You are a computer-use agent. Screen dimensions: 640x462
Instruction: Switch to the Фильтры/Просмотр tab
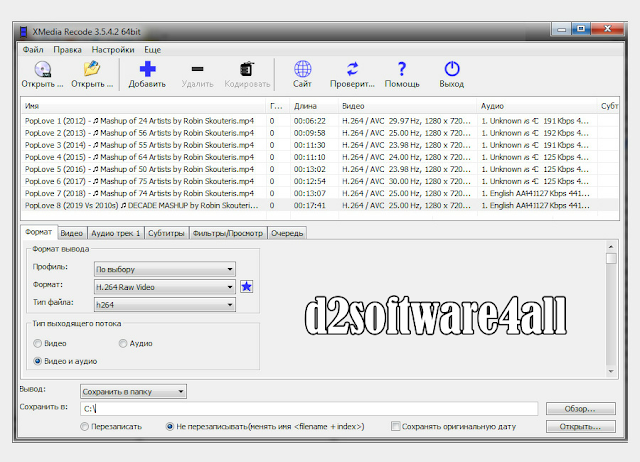(x=228, y=233)
